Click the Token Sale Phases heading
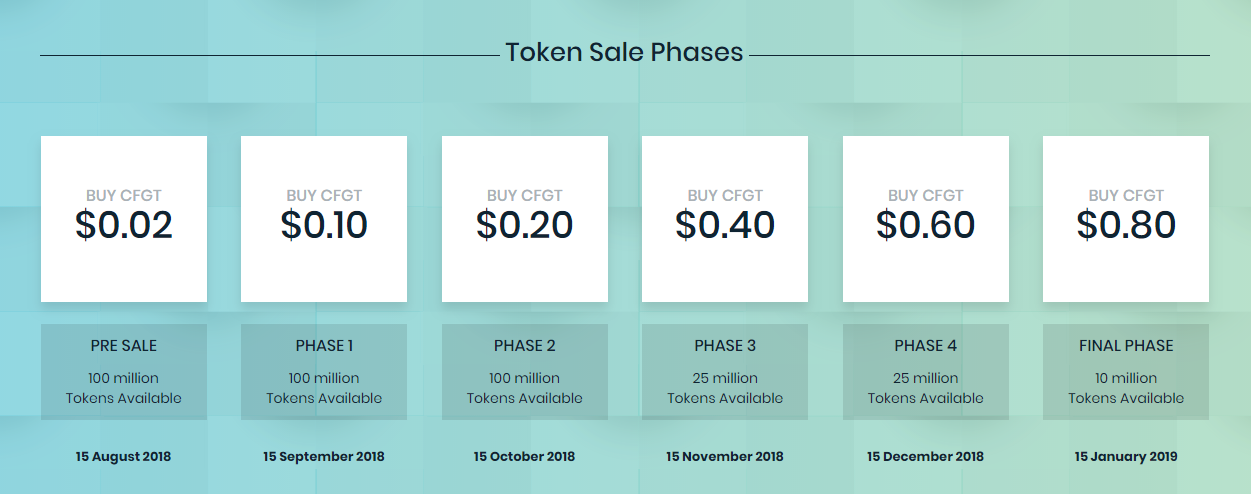The height and width of the screenshot is (494, 1251). pos(624,52)
